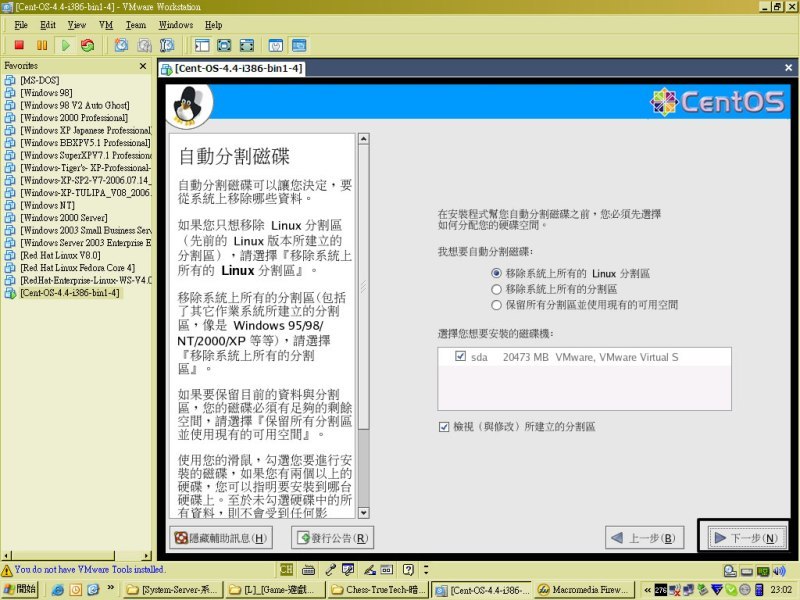Viewport: 800px width, 600px height.
Task: Click the 發行公告(R) button
Action: (x=333, y=538)
